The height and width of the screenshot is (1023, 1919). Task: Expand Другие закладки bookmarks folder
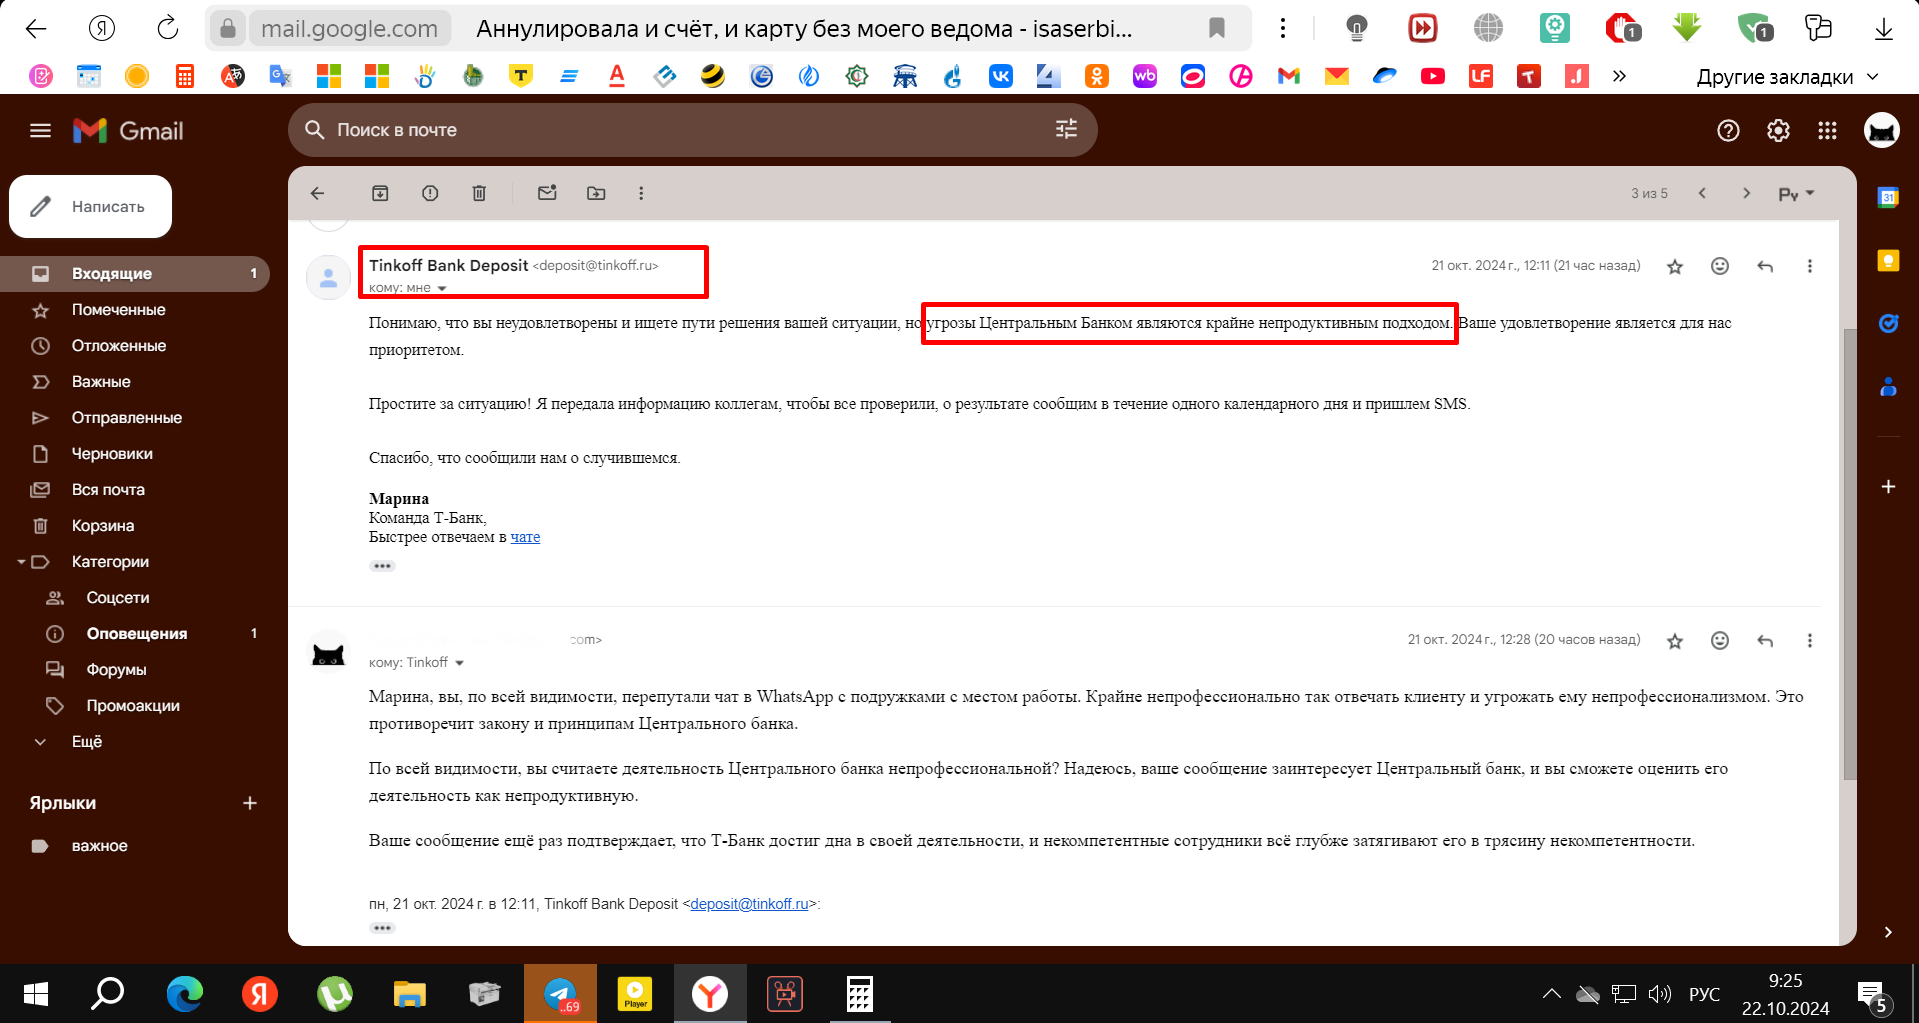(1787, 77)
